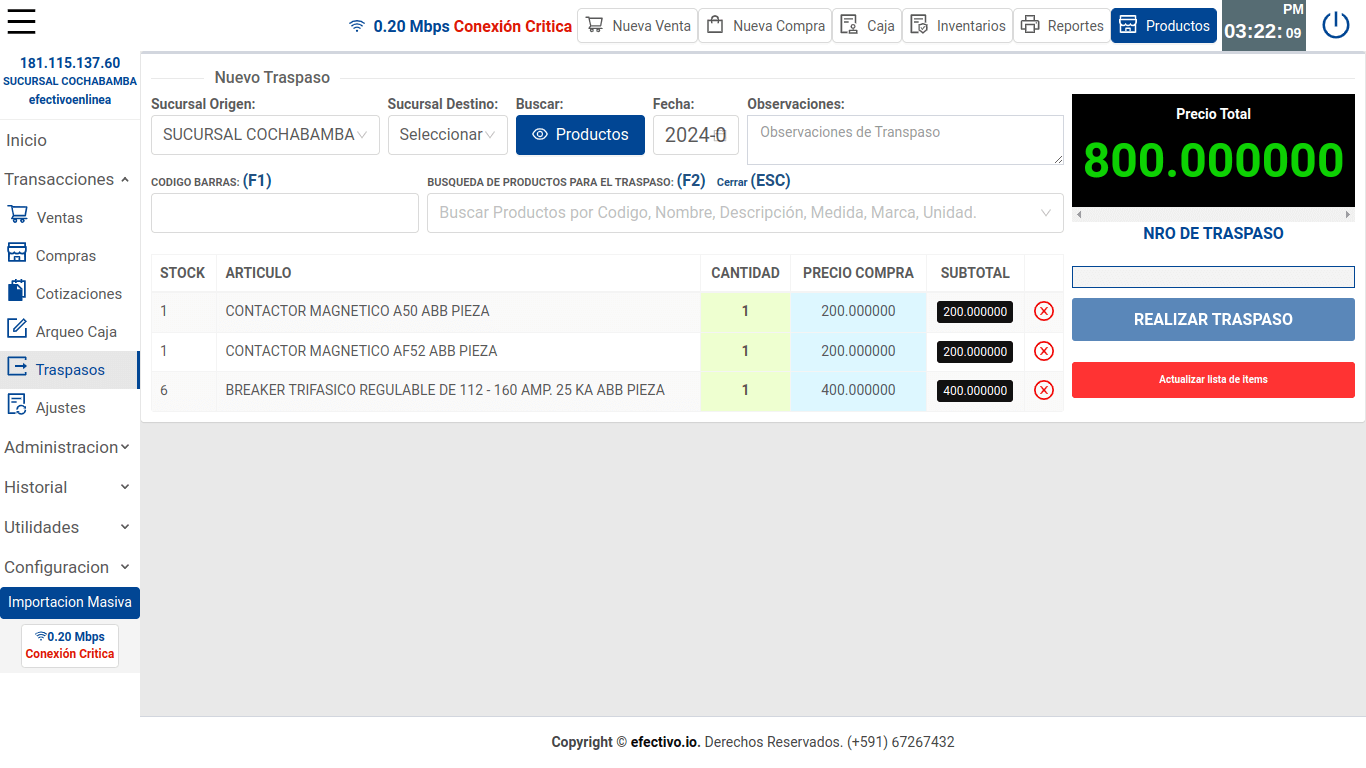The image size is (1366, 768).
Task: Click the 800.000000 total price display
Action: 1213,161
